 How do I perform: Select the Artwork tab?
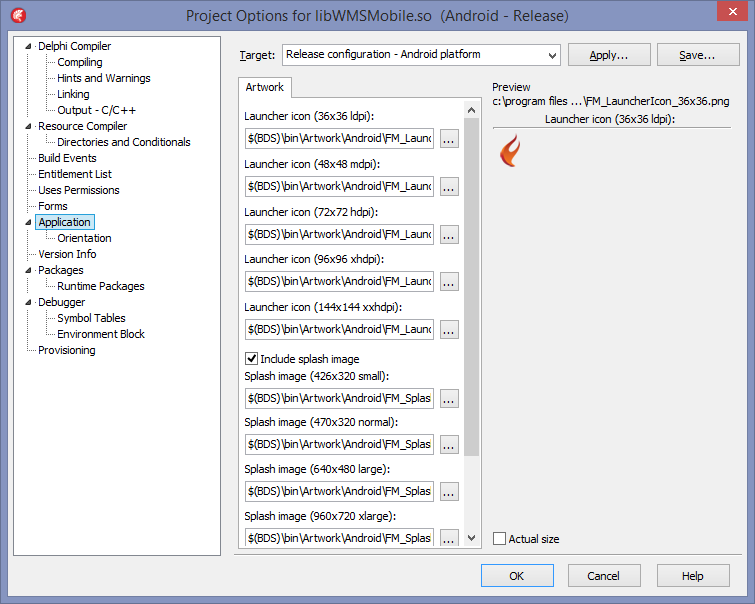click(x=264, y=87)
